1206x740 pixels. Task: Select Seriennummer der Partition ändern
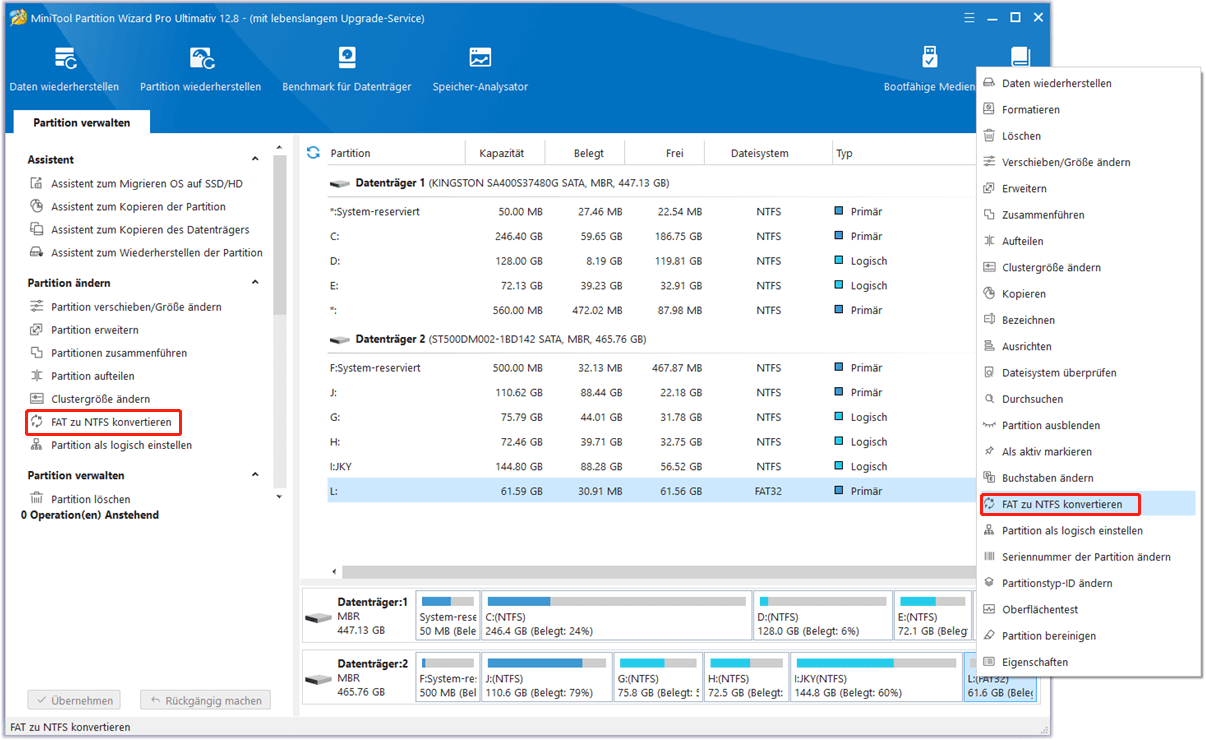coord(1086,557)
